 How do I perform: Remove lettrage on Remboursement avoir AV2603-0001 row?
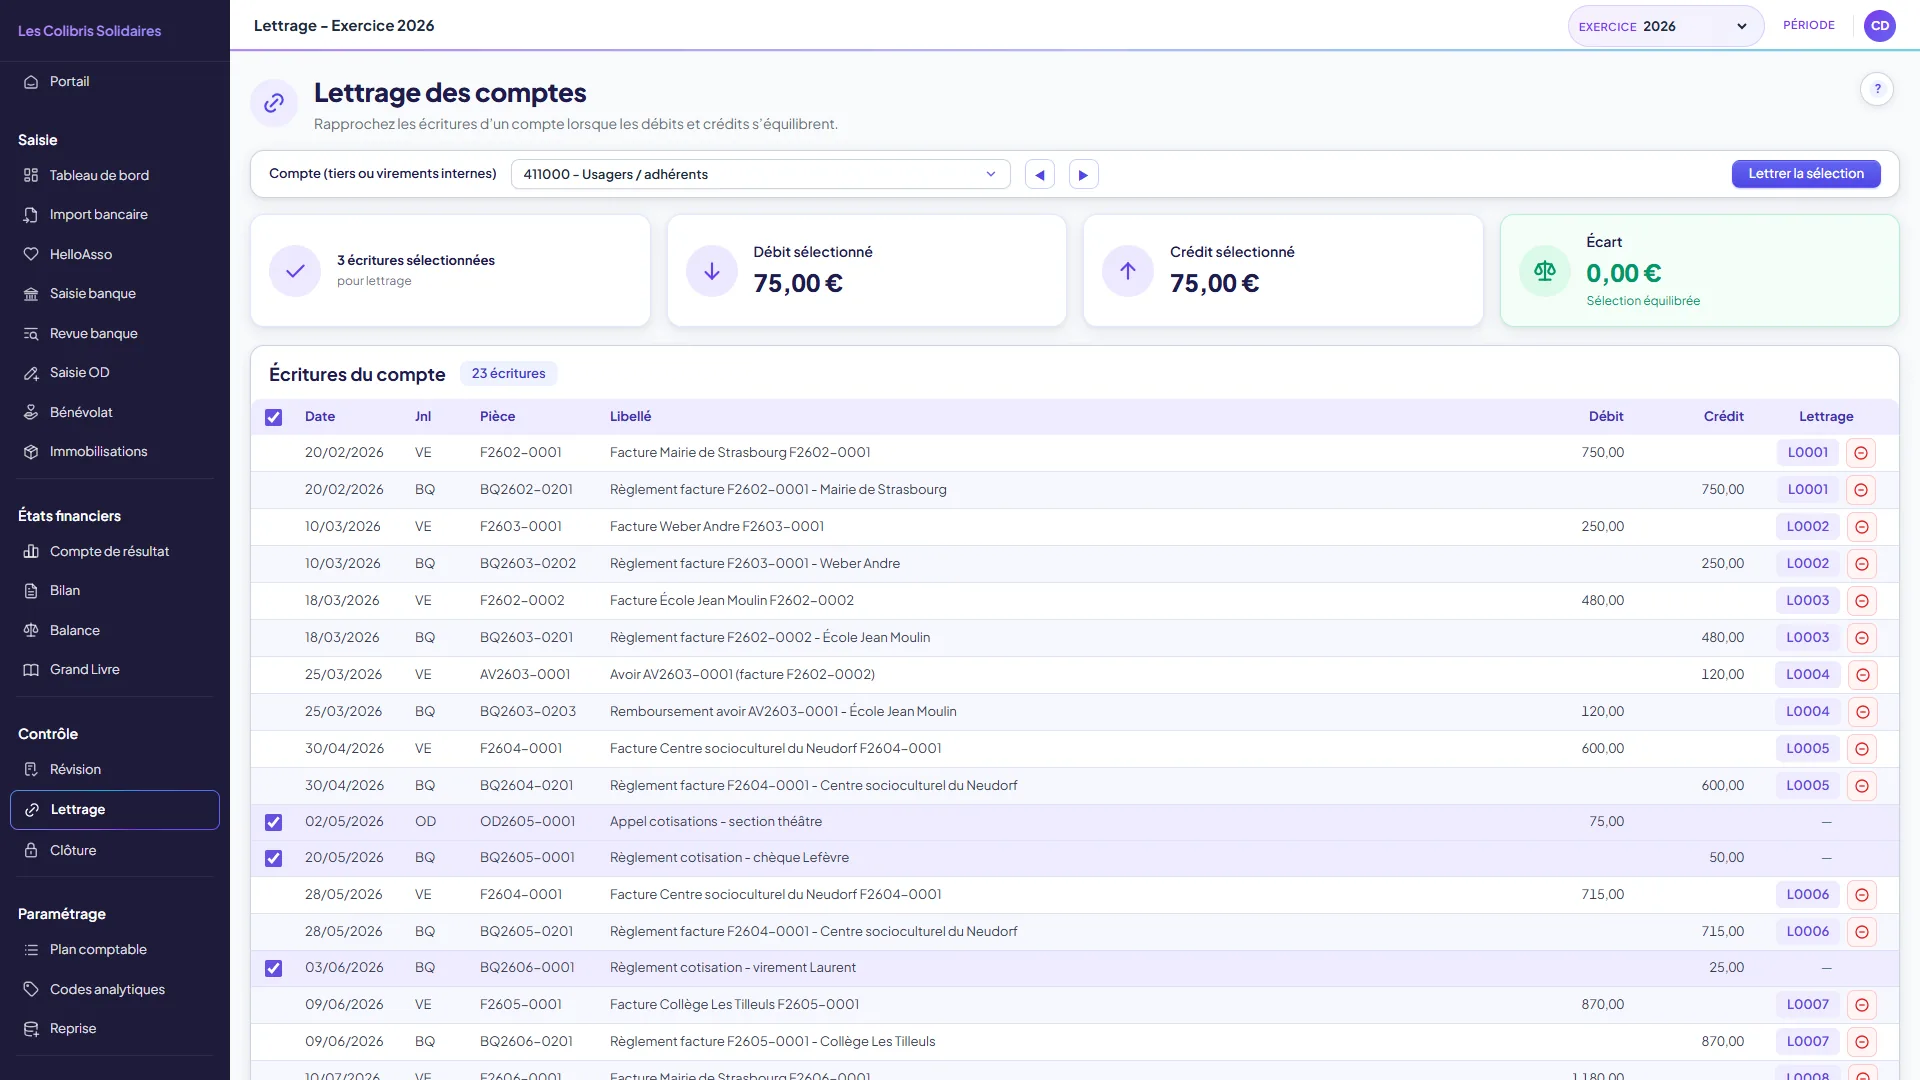pos(1861,712)
